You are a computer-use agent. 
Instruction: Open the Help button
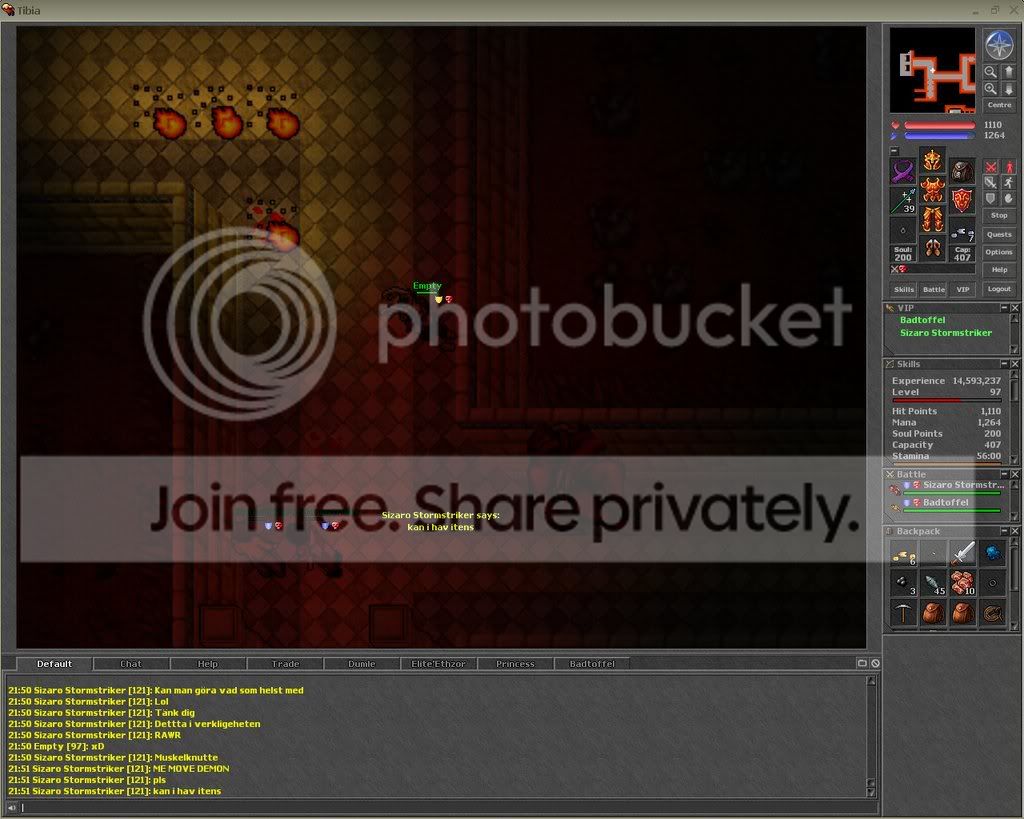point(999,270)
